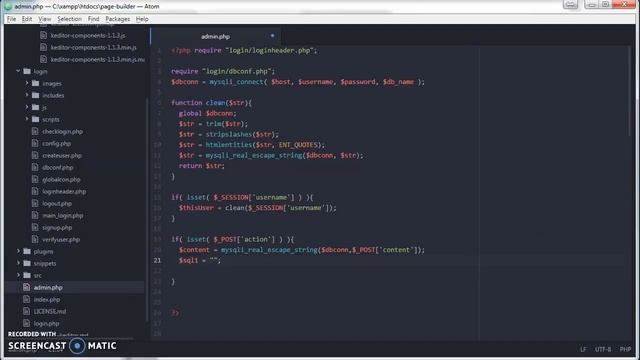
Task: Click 'stripslashes' in the clean function
Action: click(229, 134)
